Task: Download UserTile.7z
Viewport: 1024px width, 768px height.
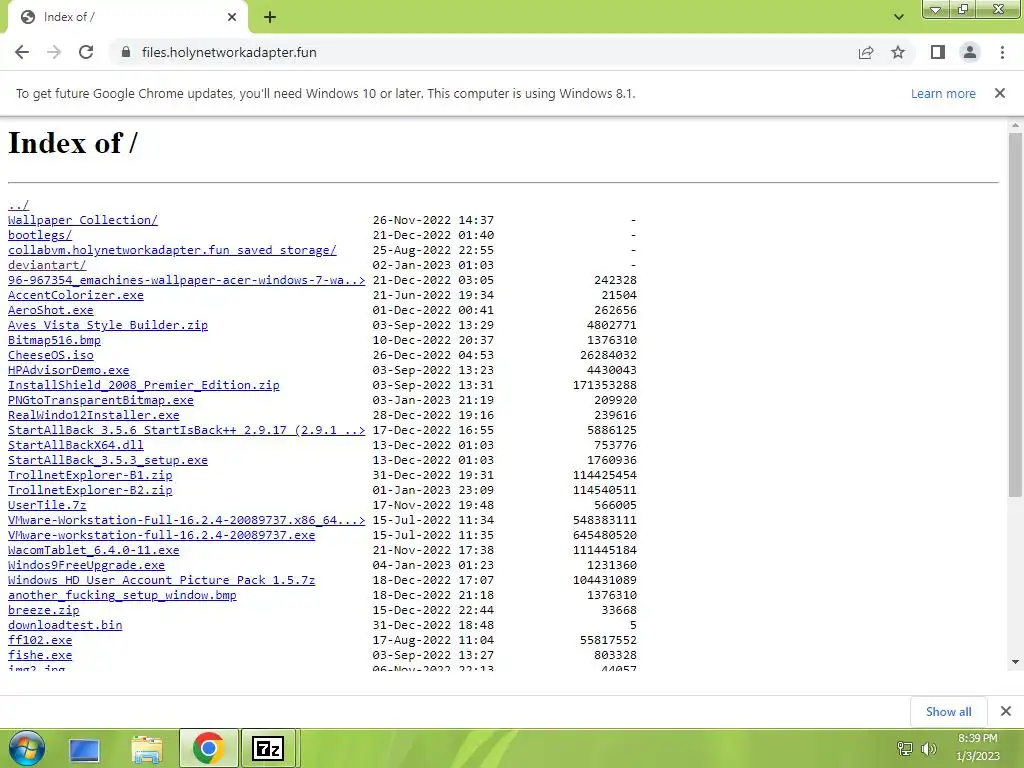Action: [47, 505]
